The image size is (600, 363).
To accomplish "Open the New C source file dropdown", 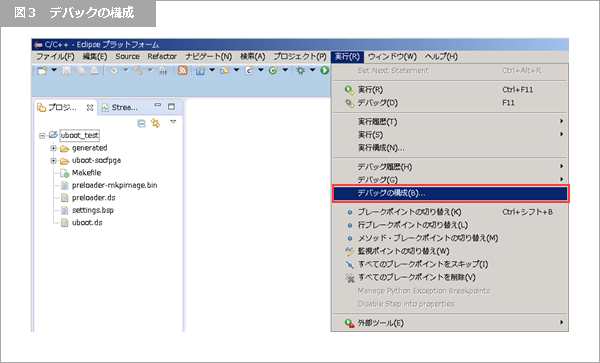I will (x=261, y=70).
